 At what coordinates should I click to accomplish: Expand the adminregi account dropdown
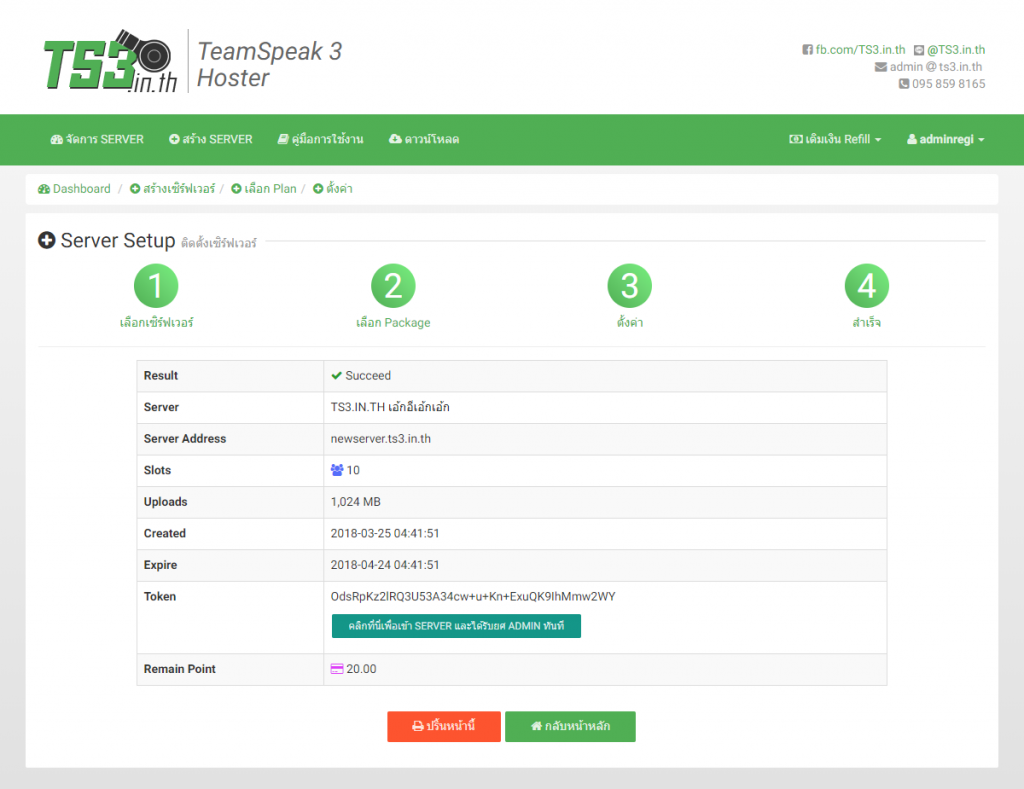click(x=944, y=140)
